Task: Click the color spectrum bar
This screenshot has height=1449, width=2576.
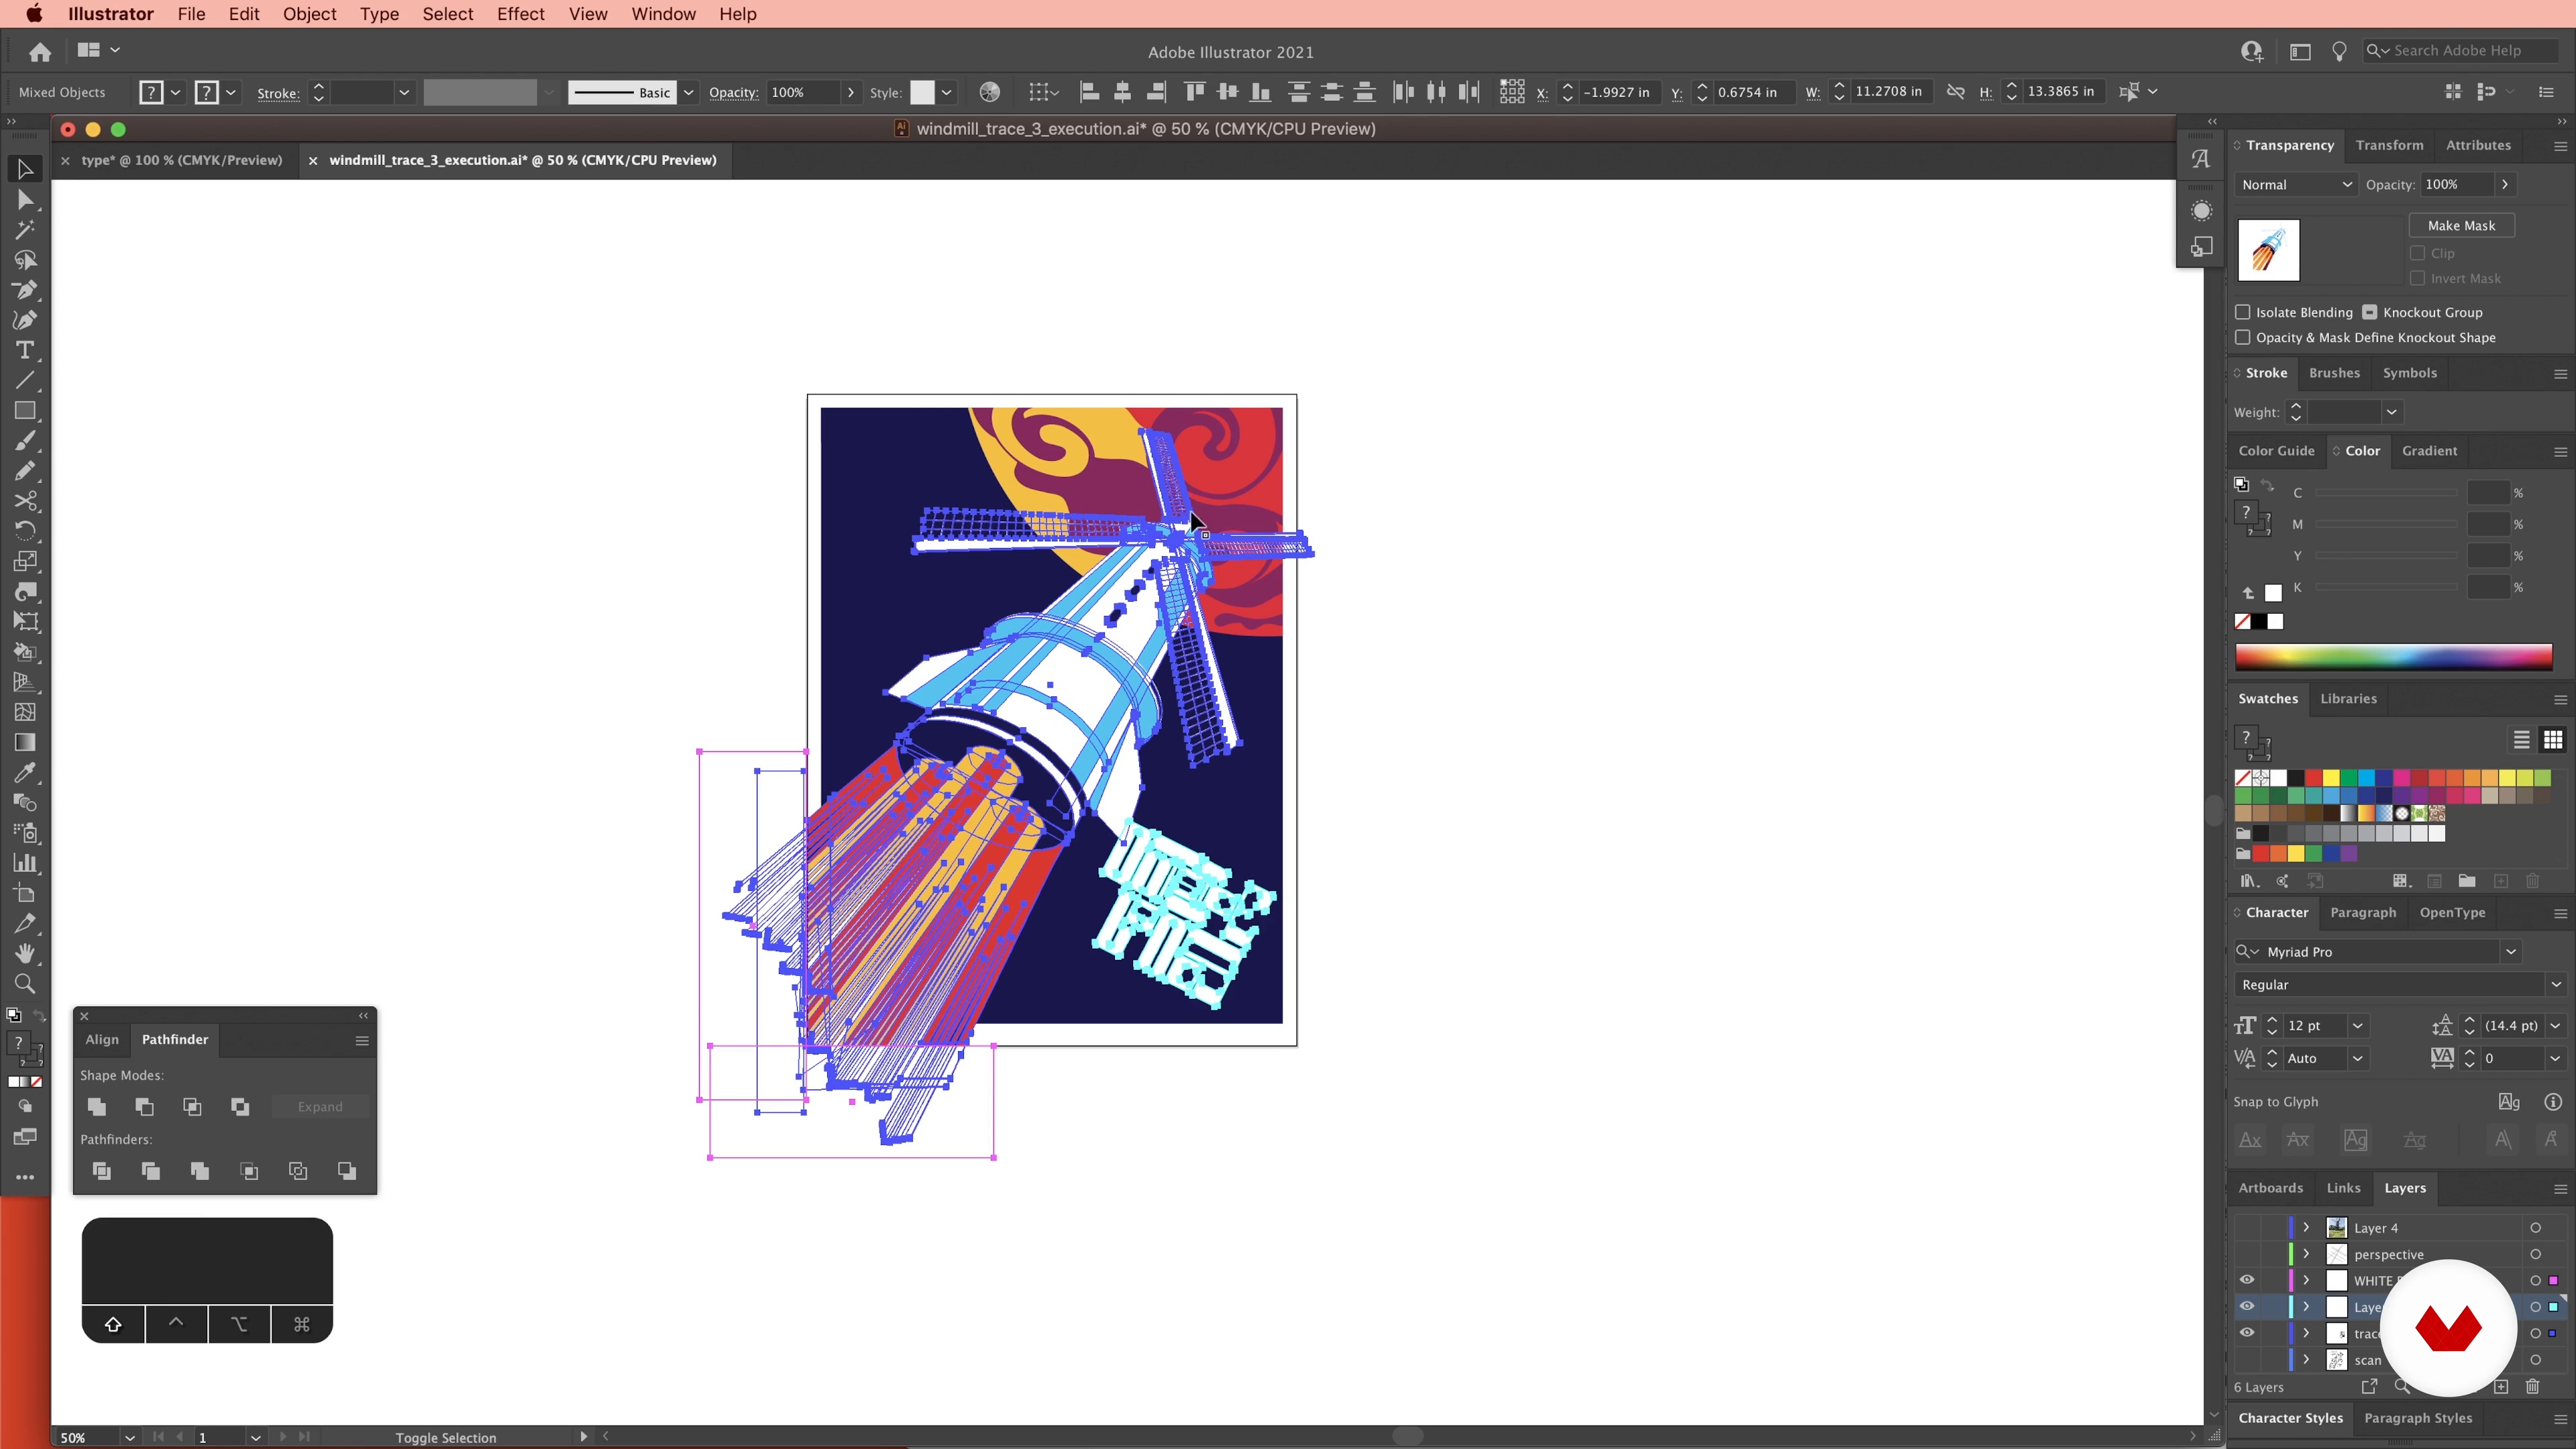Action: tap(2393, 657)
